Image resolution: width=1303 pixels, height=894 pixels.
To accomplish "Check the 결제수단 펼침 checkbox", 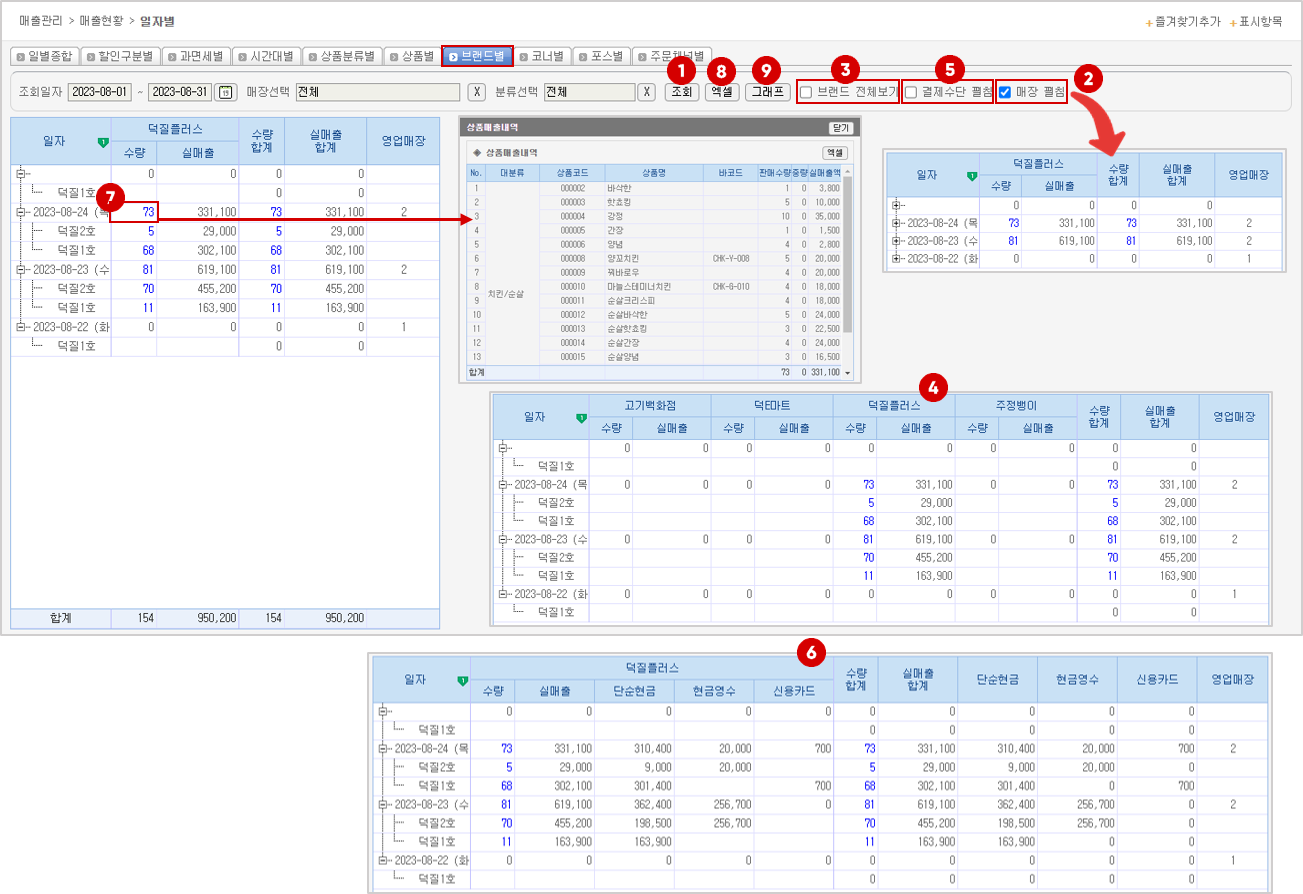I will click(911, 93).
